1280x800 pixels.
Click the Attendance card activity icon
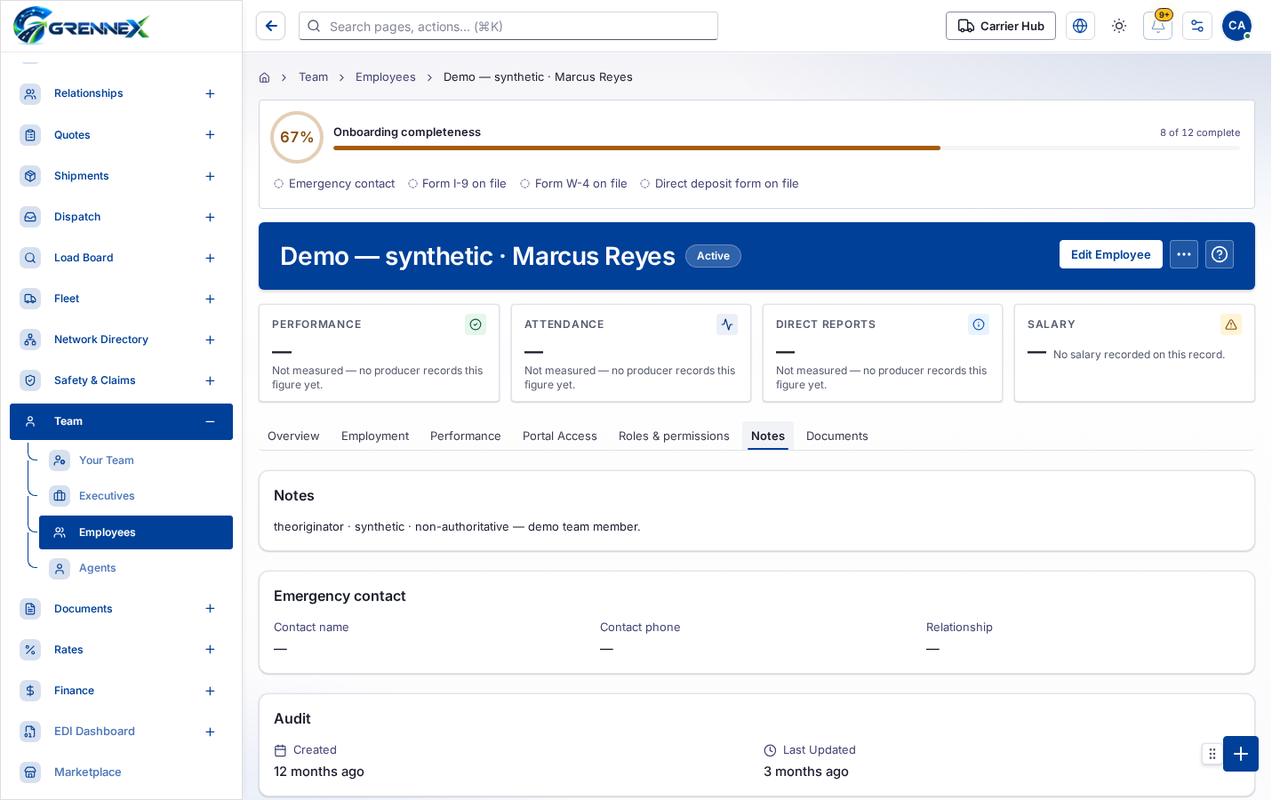727,324
